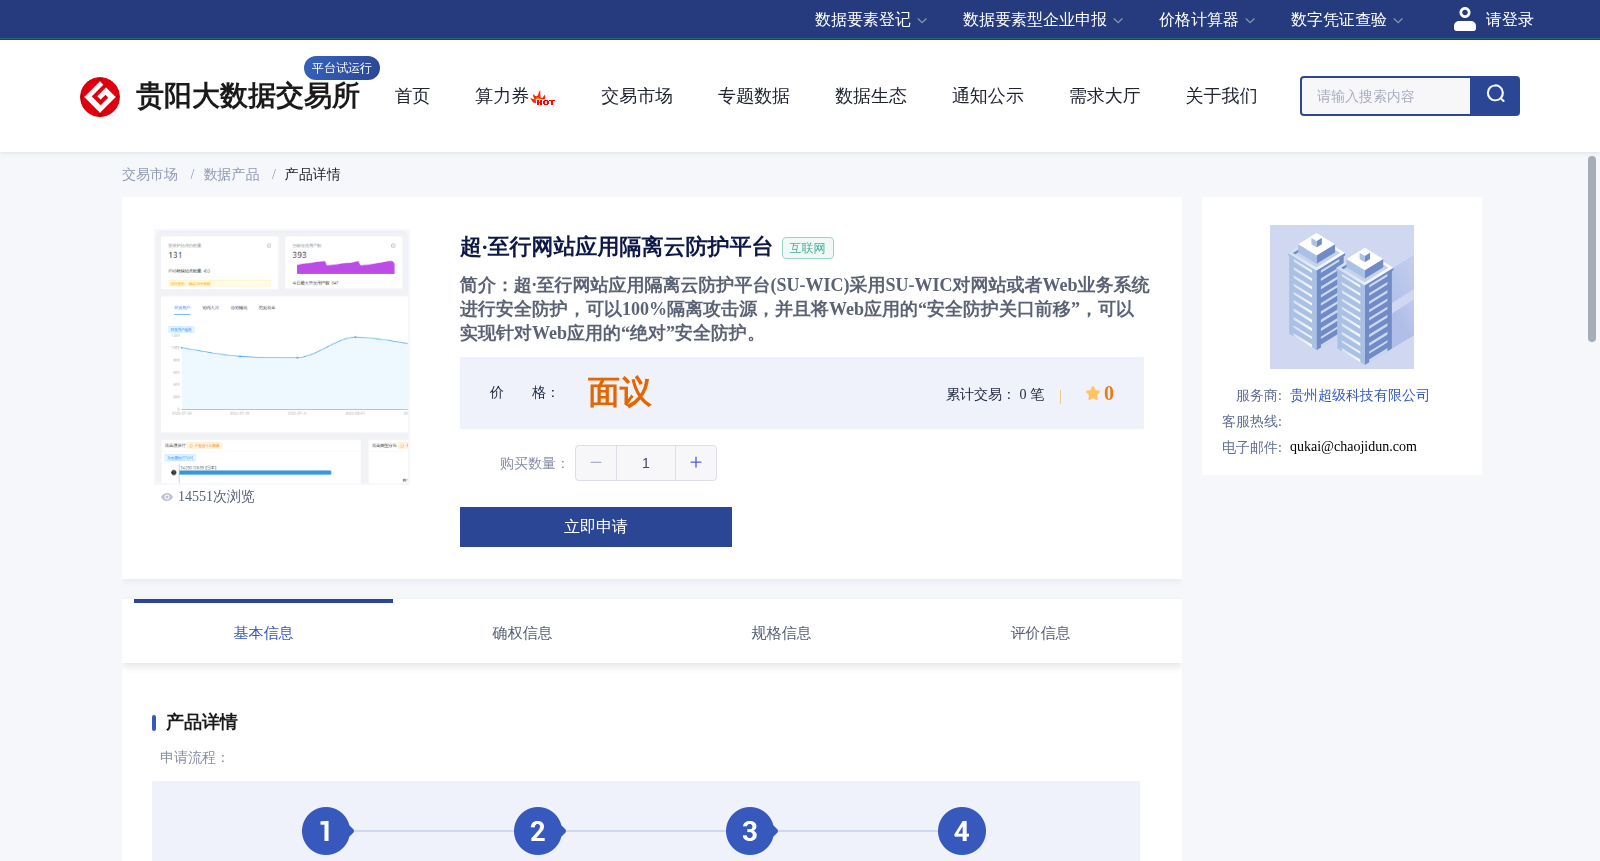Open 算力券 navigation item
This screenshot has width=1600, height=861.
[x=502, y=96]
